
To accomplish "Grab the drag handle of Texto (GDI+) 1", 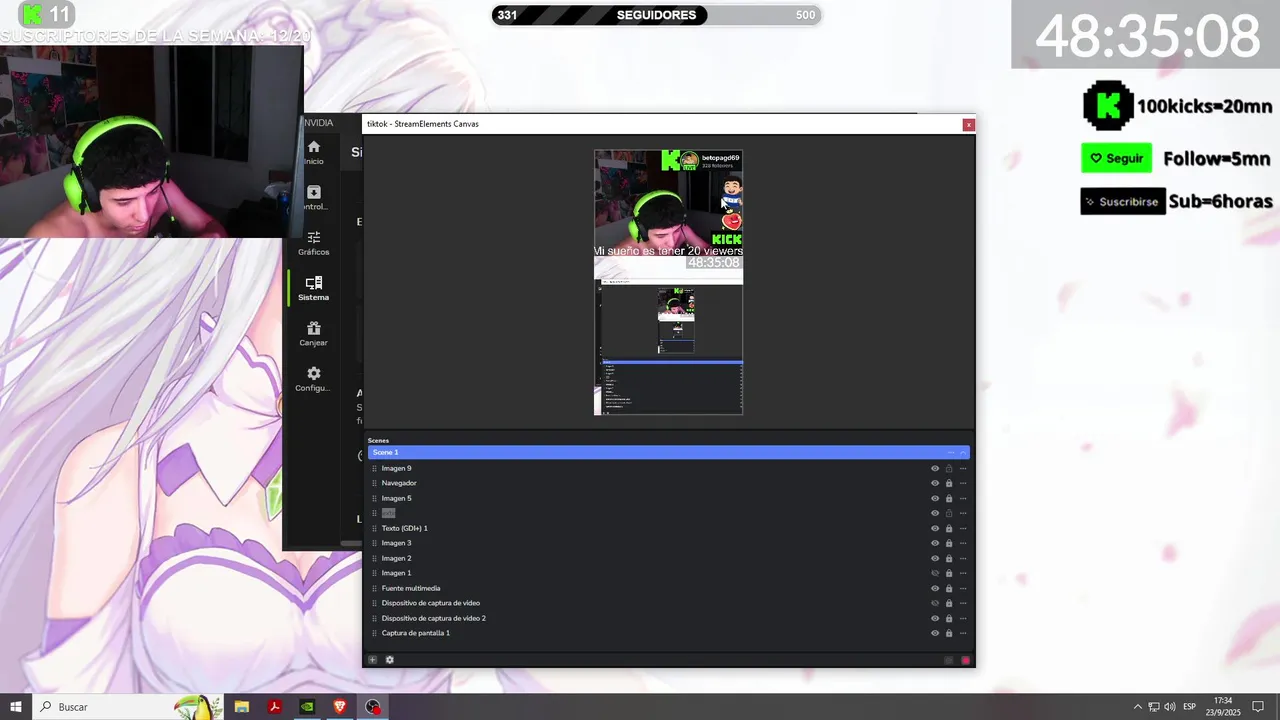I will coord(375,528).
